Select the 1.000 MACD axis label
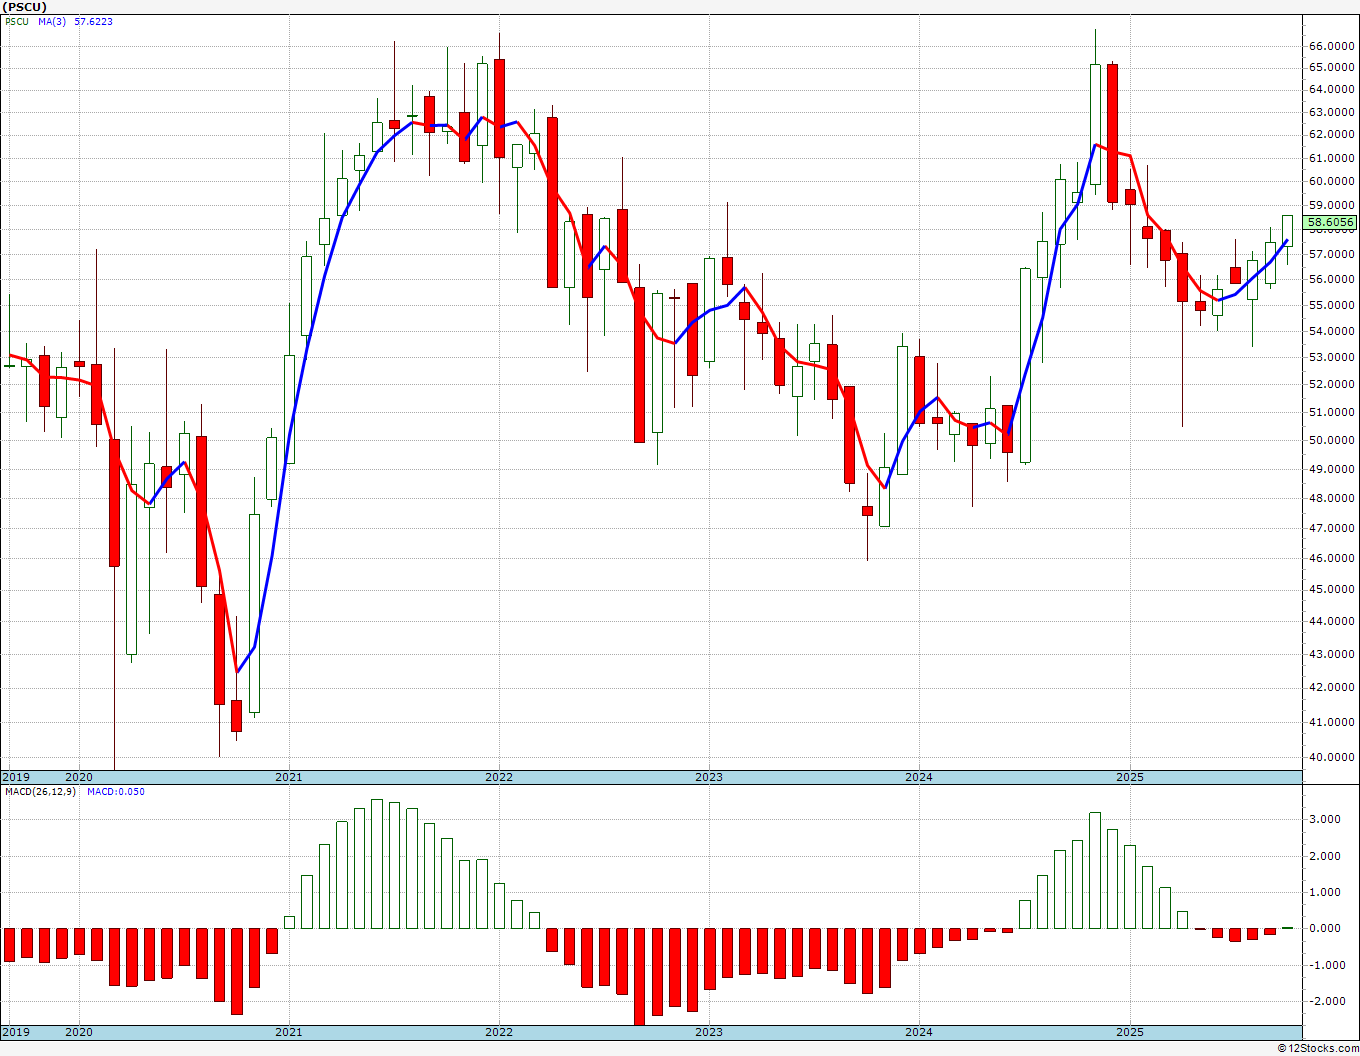The width and height of the screenshot is (1360, 1056). [x=1326, y=892]
